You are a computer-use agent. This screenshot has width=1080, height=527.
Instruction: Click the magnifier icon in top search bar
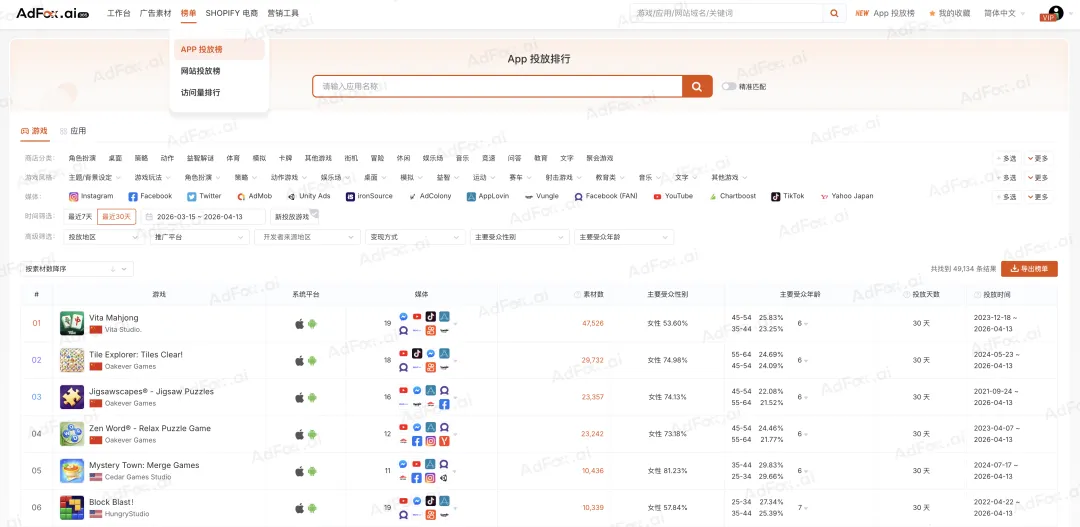pos(835,13)
